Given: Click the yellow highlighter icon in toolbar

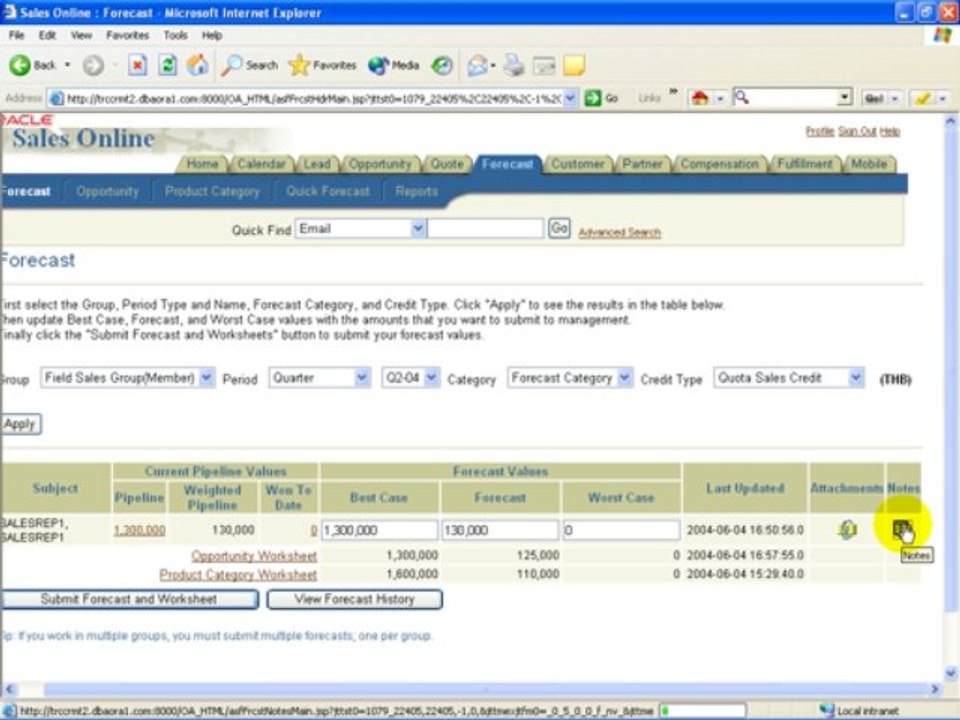Looking at the screenshot, I should click(x=923, y=98).
